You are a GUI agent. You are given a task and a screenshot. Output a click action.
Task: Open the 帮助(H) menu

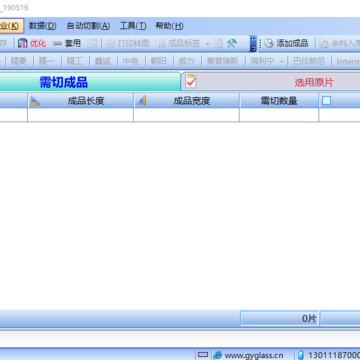click(x=169, y=26)
